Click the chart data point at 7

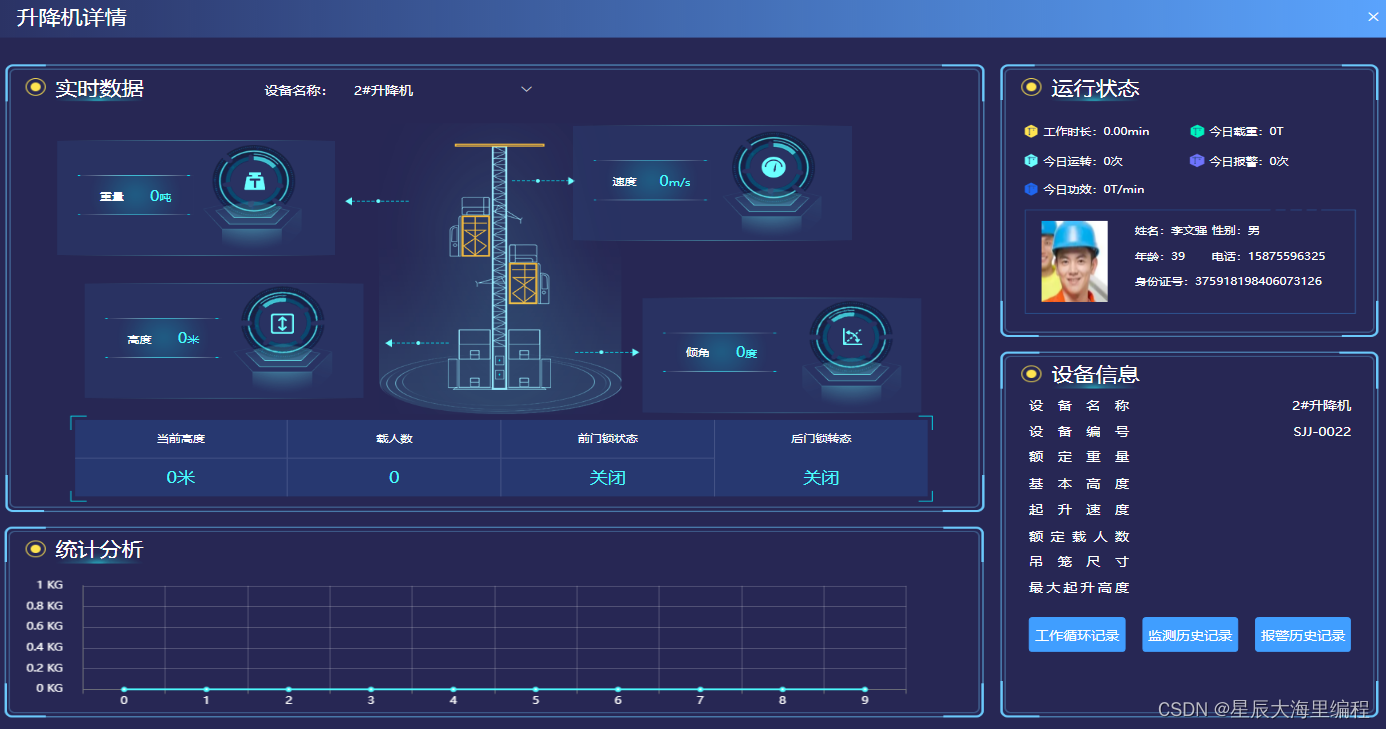click(x=700, y=689)
